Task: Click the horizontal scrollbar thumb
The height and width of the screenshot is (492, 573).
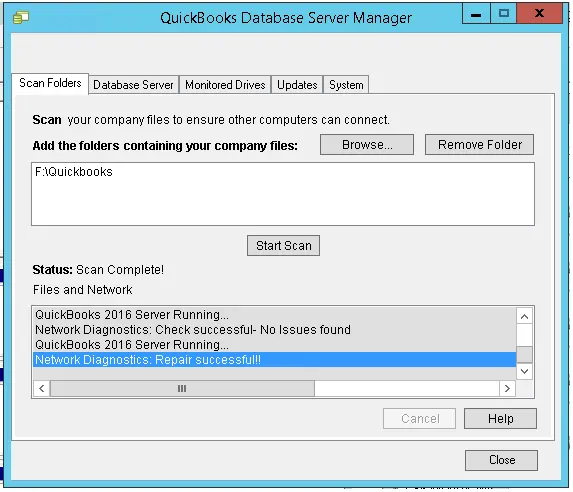Action: tap(182, 389)
